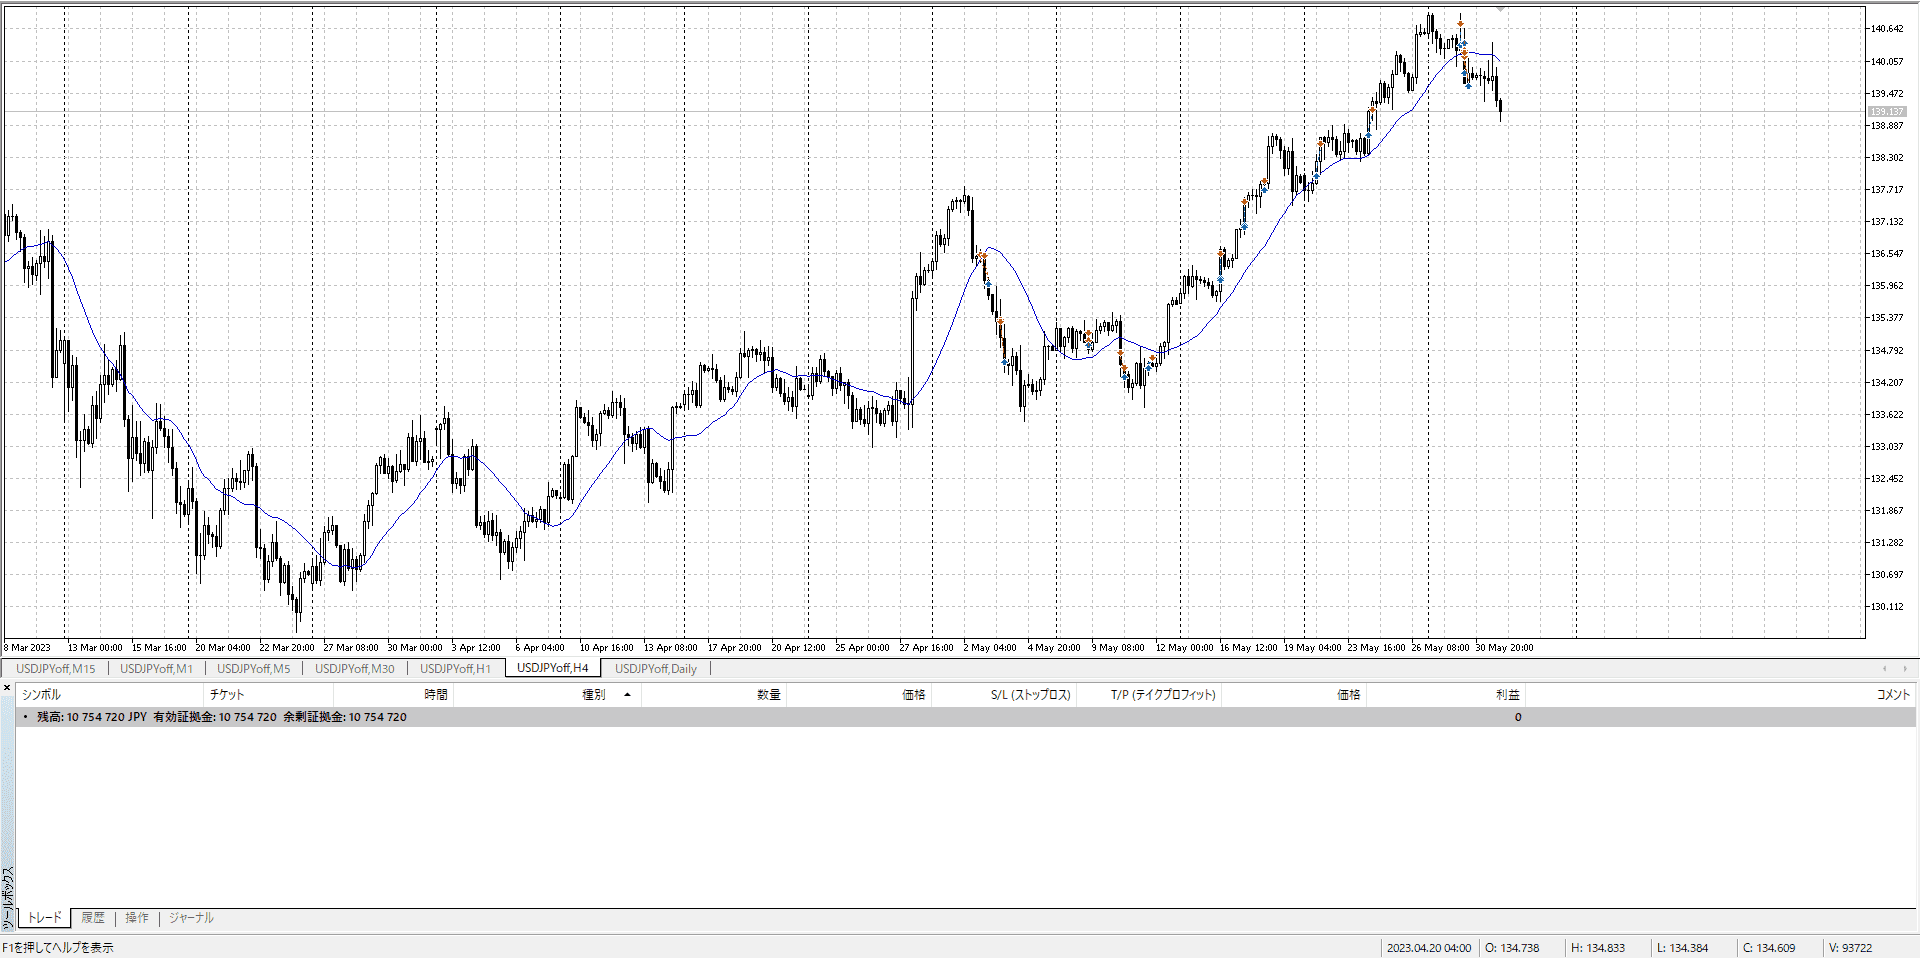
Task: Click the コメント column header
Action: click(1892, 694)
